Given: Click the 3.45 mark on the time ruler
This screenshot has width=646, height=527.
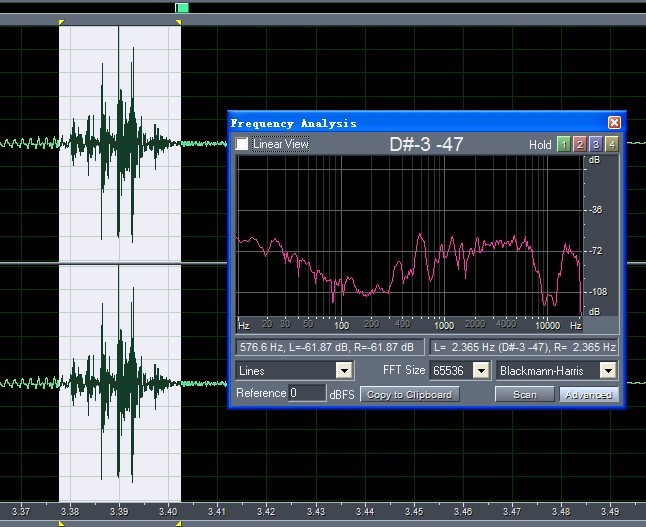Looking at the screenshot, I should point(414,510).
